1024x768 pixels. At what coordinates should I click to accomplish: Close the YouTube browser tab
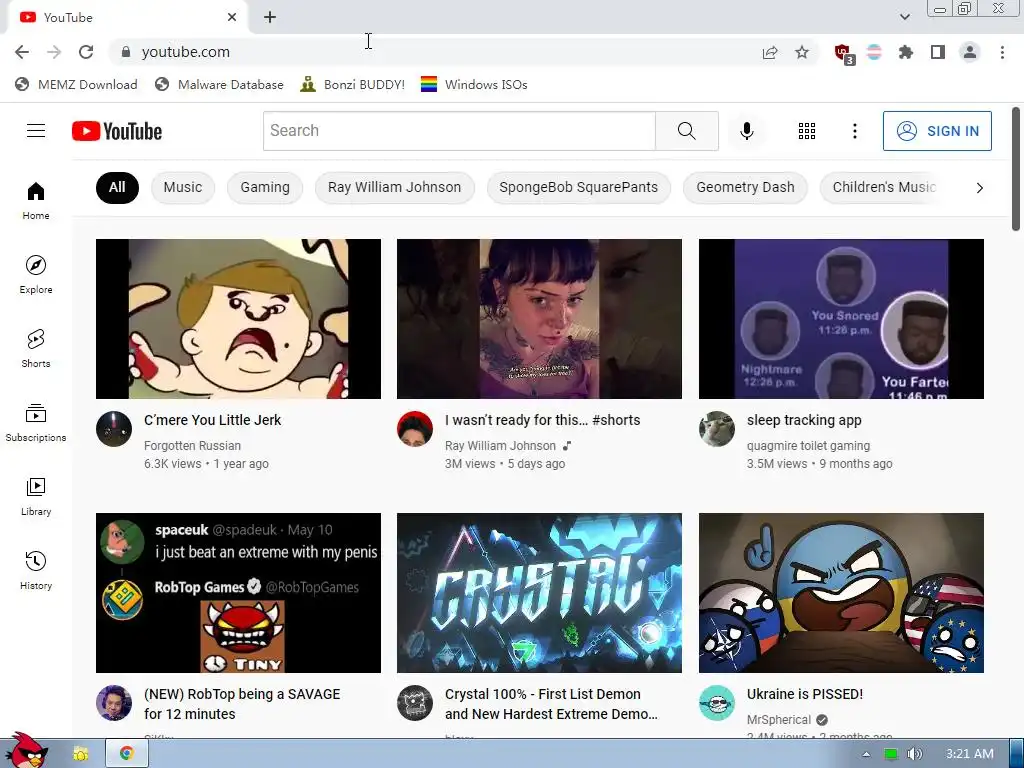(232, 17)
